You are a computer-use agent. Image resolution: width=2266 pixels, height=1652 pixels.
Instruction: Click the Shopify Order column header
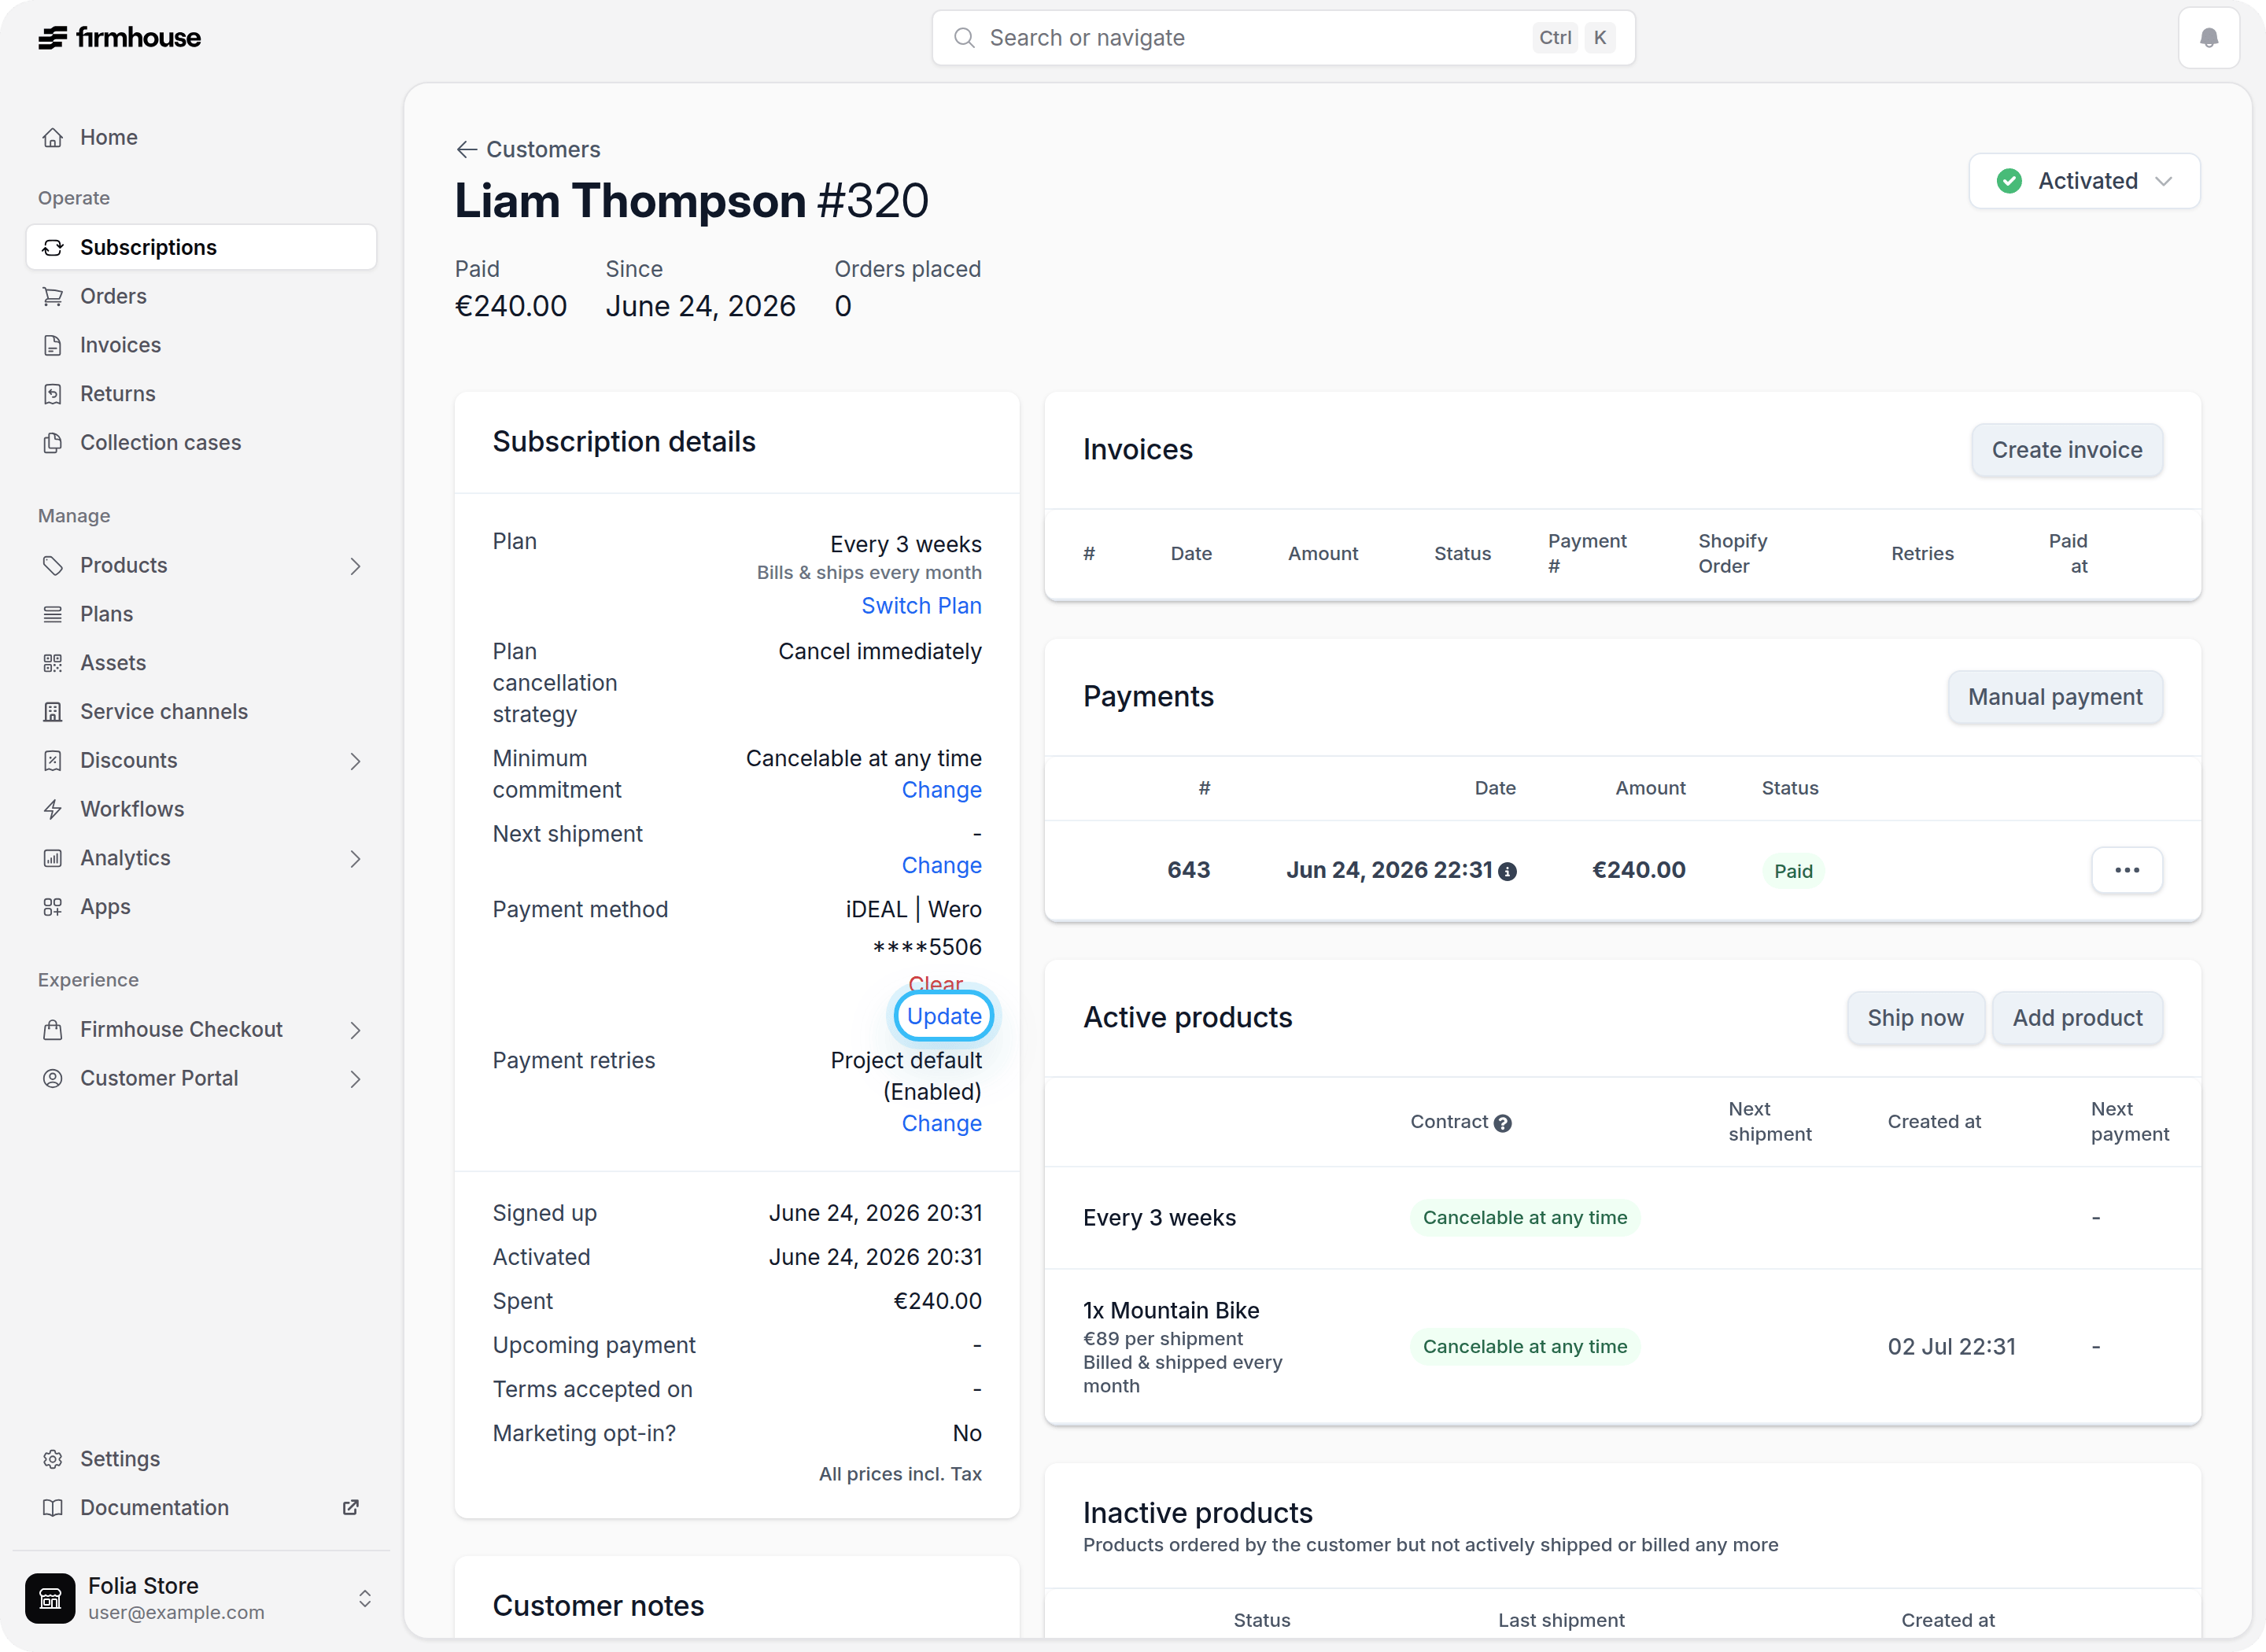(x=1732, y=554)
